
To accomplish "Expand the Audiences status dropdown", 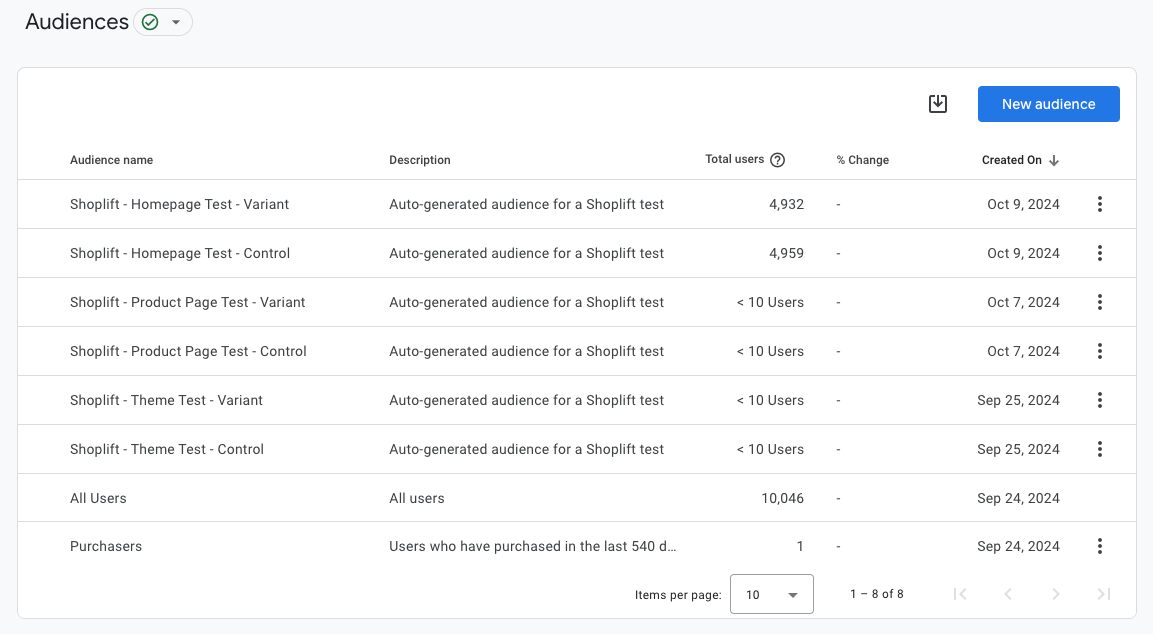I will tap(163, 22).
